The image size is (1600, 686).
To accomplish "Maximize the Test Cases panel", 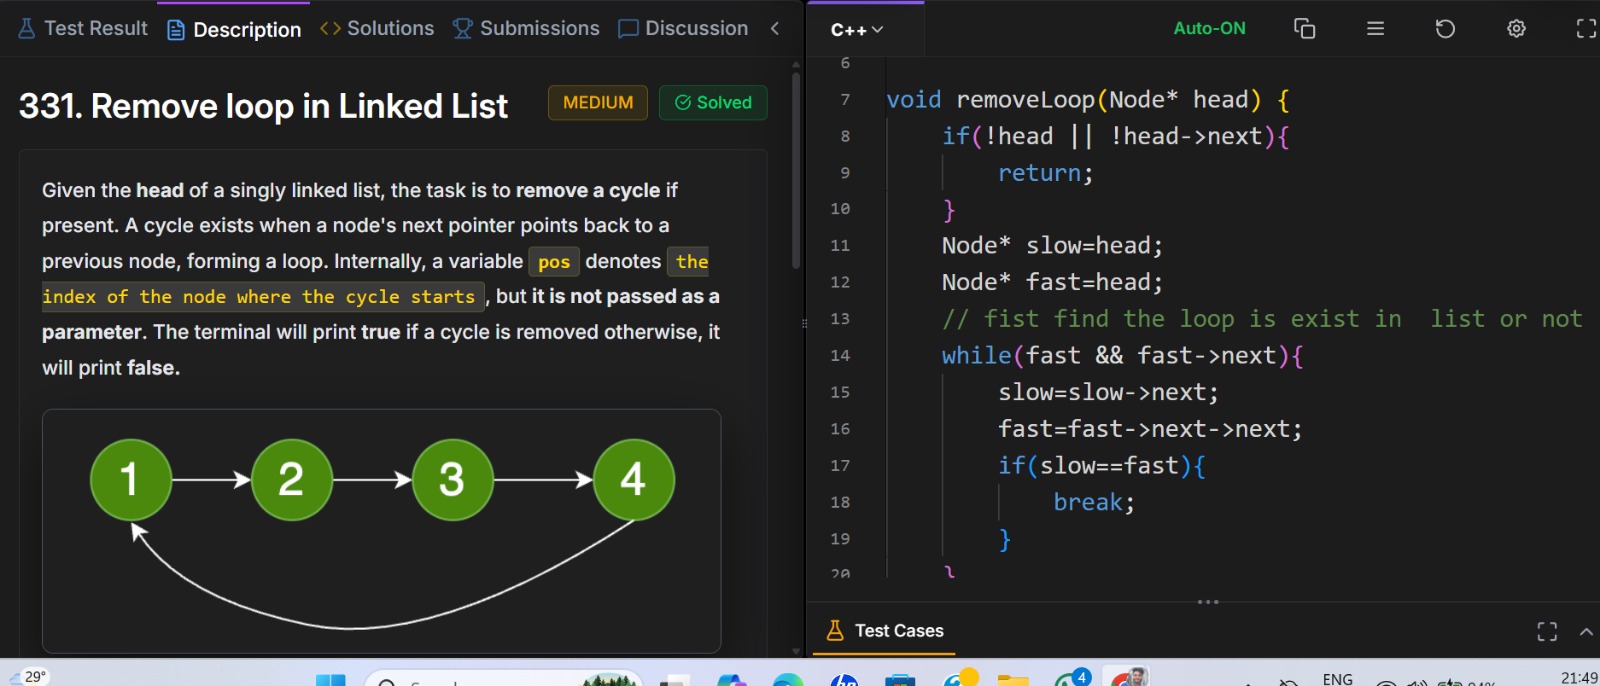I will (1547, 631).
